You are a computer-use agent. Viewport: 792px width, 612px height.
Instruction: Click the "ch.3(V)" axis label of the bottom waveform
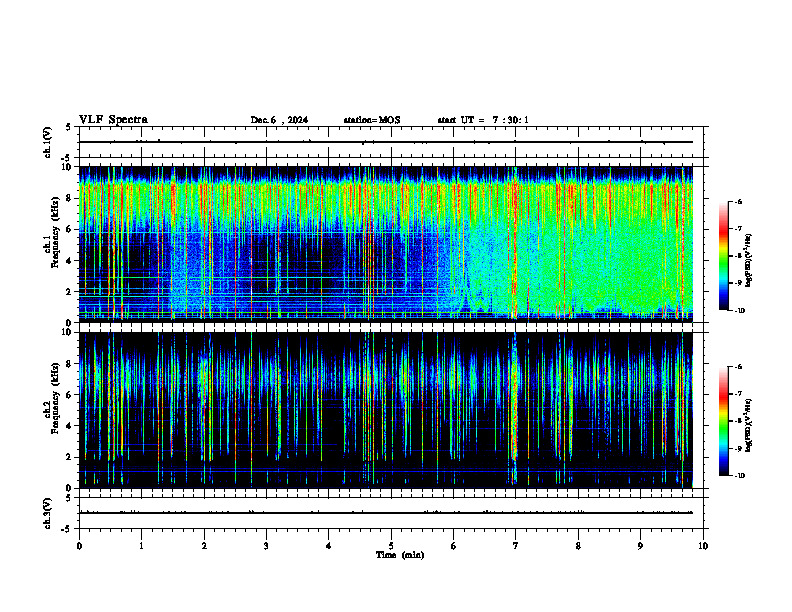pos(47,514)
